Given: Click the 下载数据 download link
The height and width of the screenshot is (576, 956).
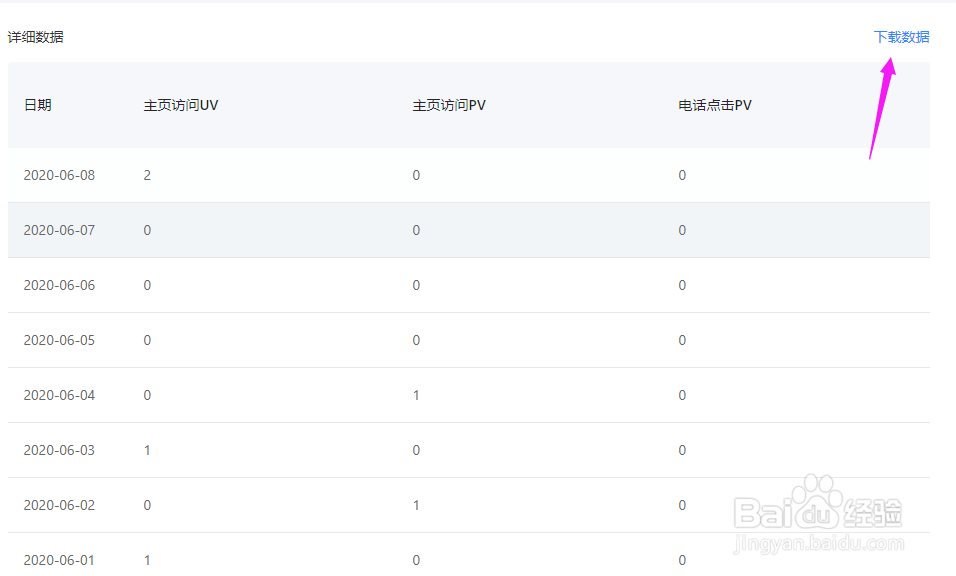Looking at the screenshot, I should [x=901, y=37].
